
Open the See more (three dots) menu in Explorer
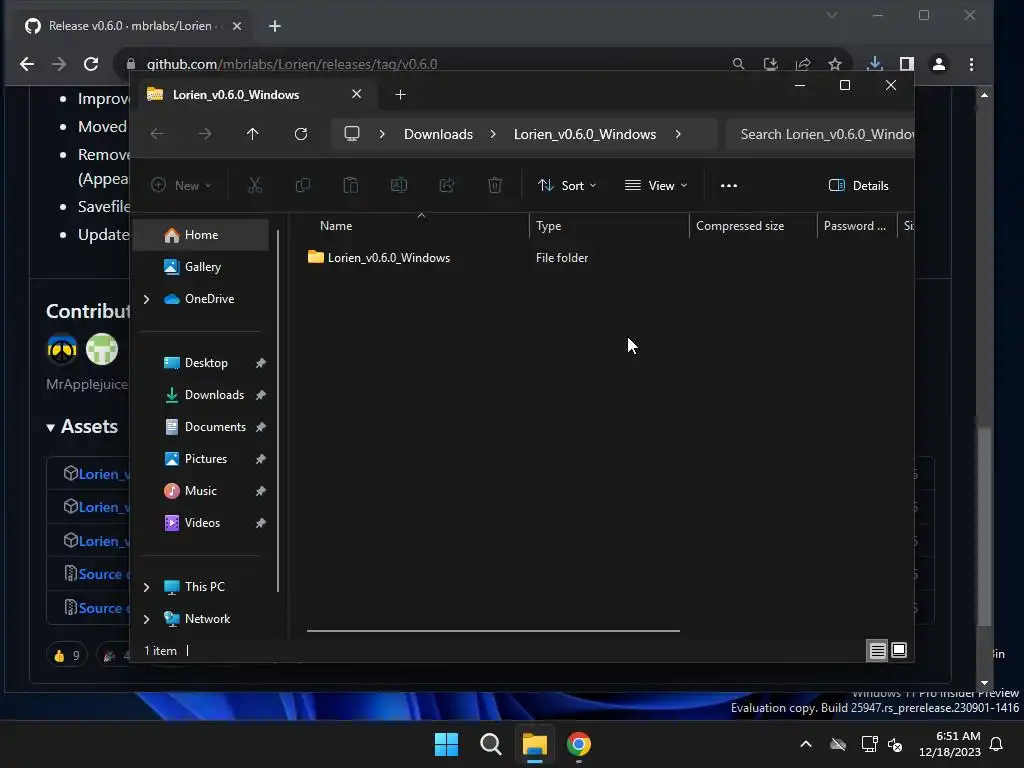729,185
